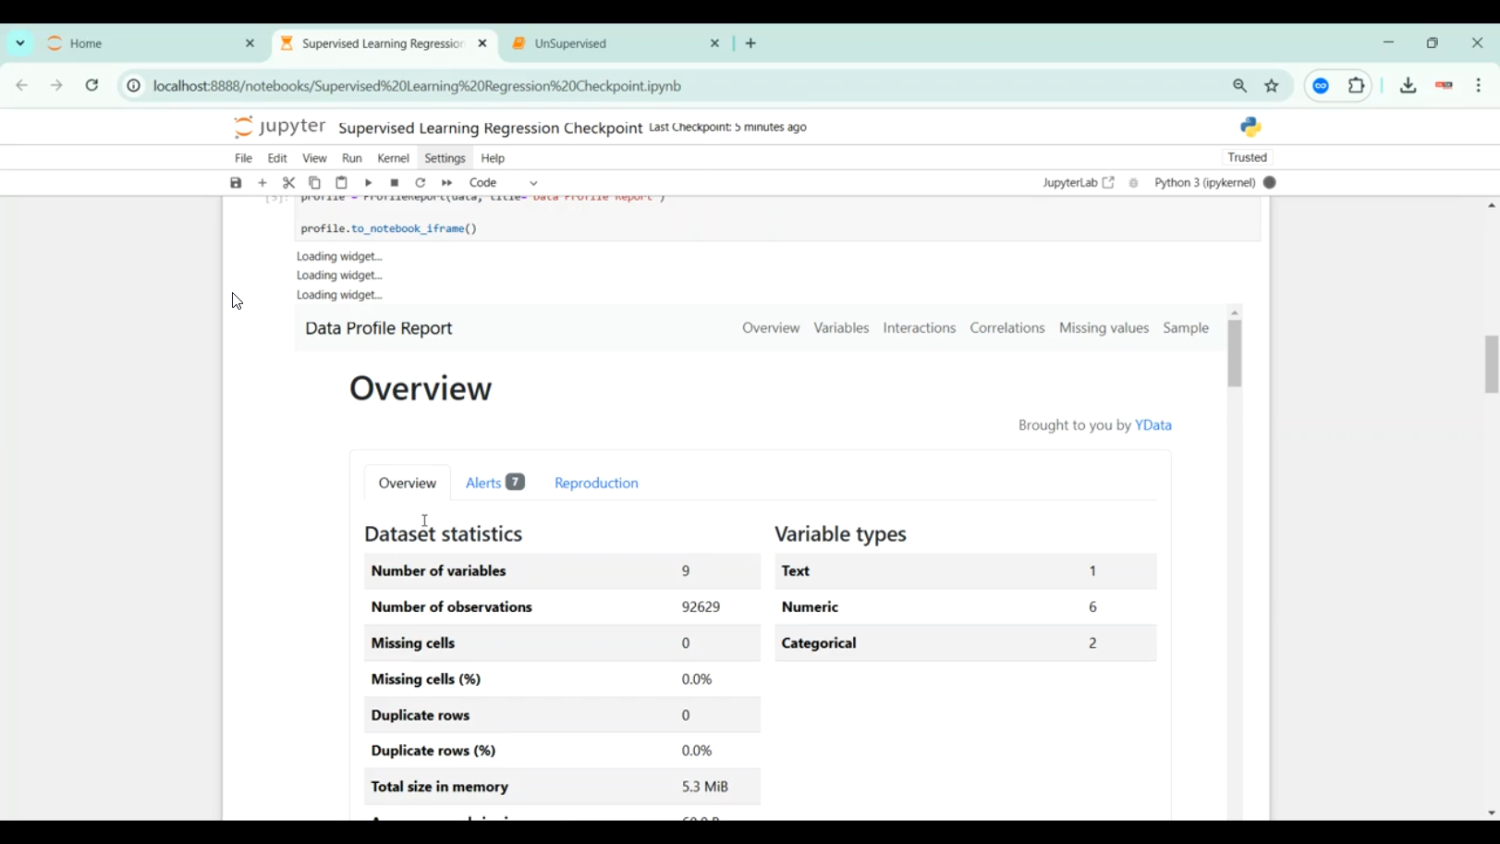
Task: Click the browser address bar URL
Action: [417, 86]
